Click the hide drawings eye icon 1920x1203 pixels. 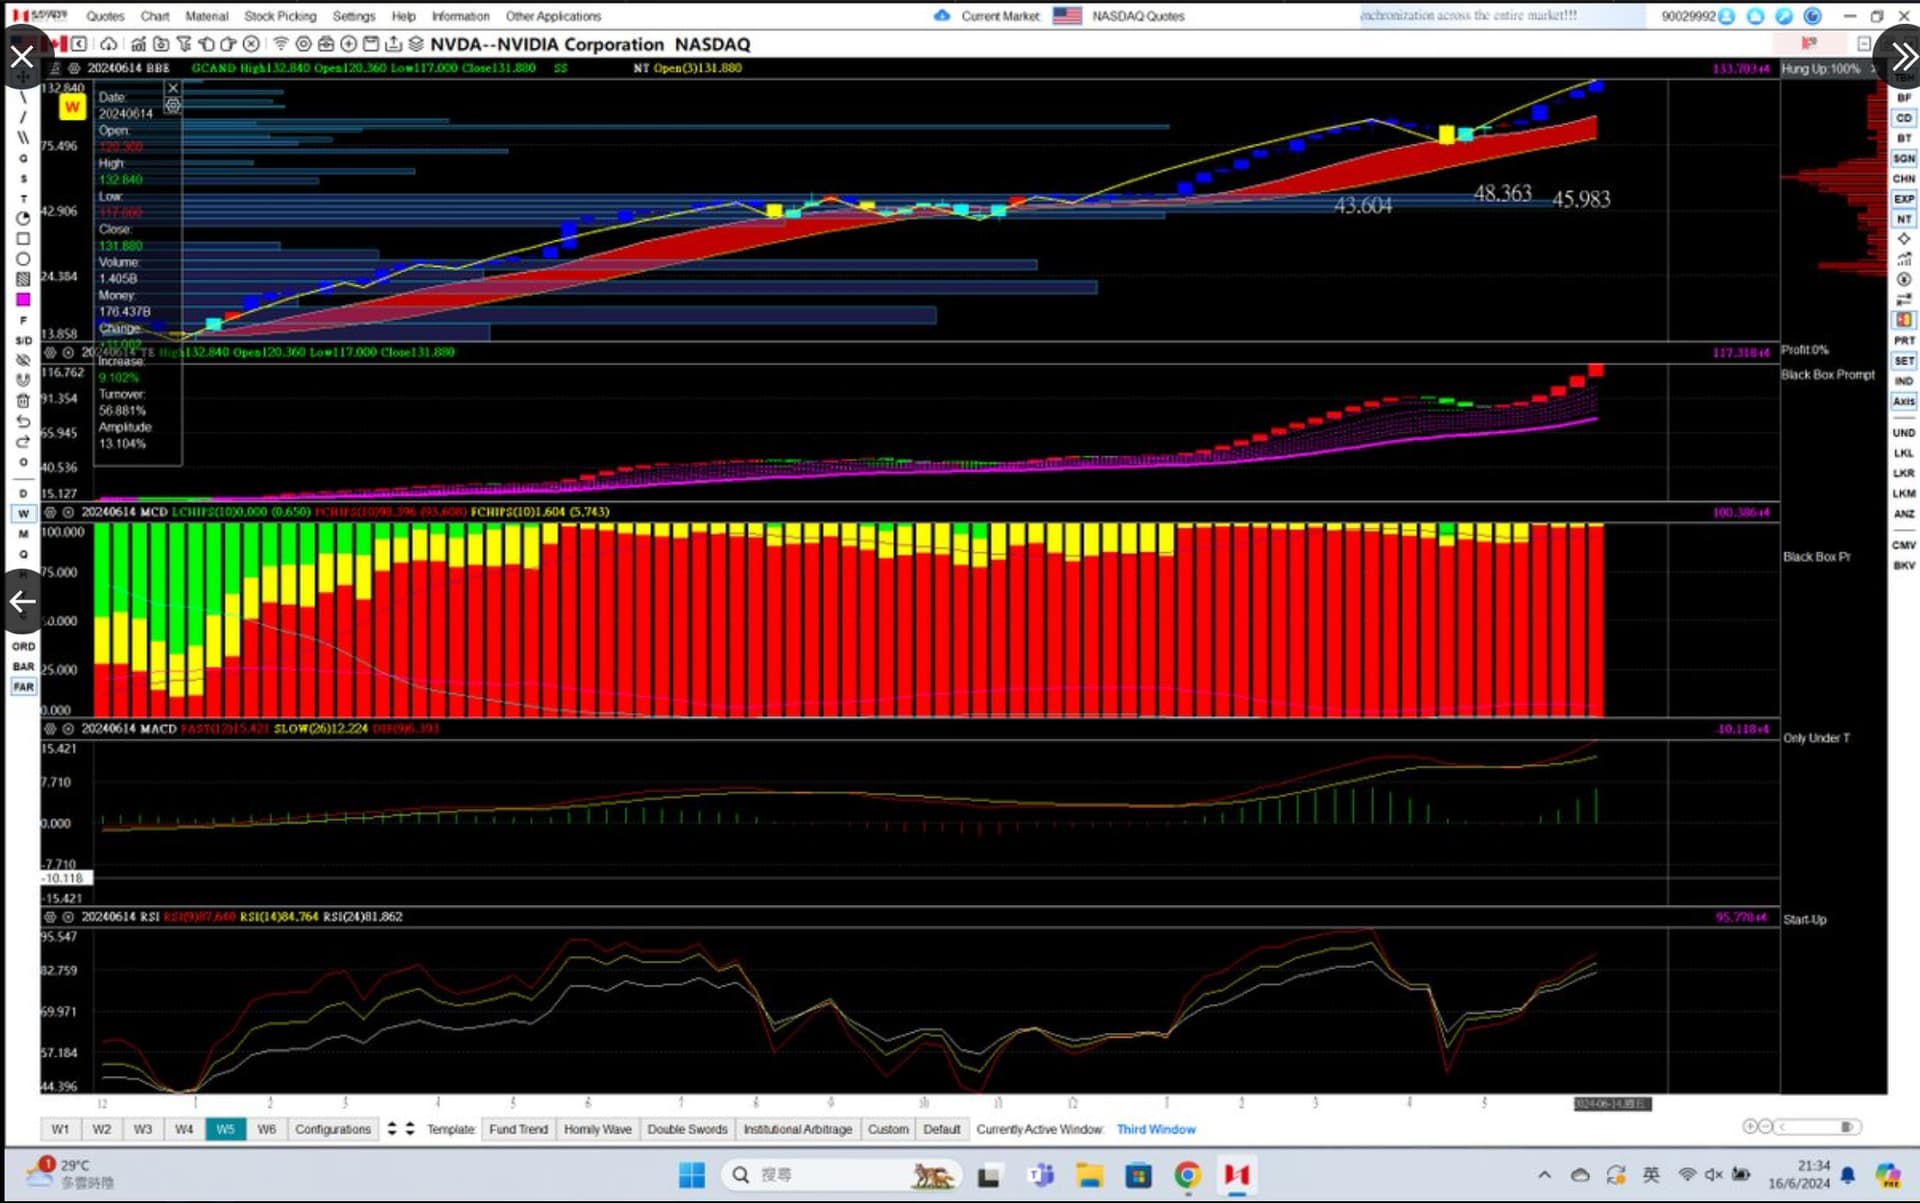[23, 360]
